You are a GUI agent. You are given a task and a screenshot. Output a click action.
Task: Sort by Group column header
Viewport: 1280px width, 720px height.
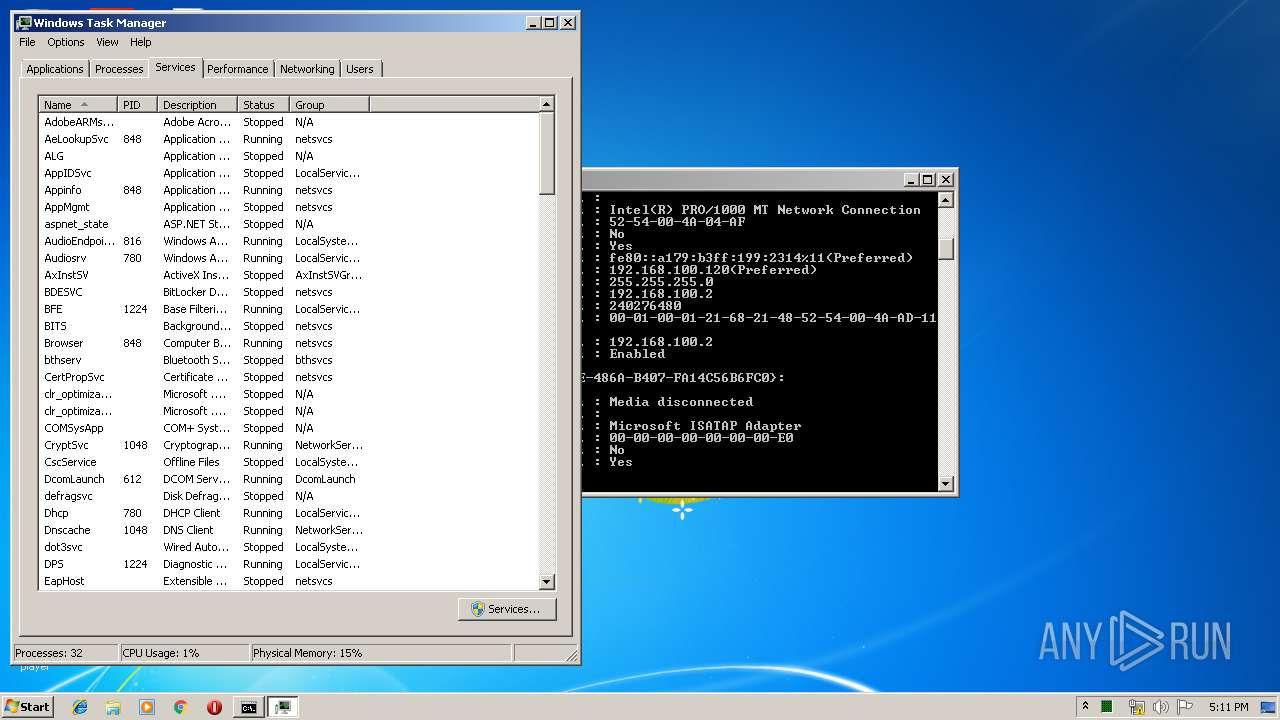click(329, 105)
